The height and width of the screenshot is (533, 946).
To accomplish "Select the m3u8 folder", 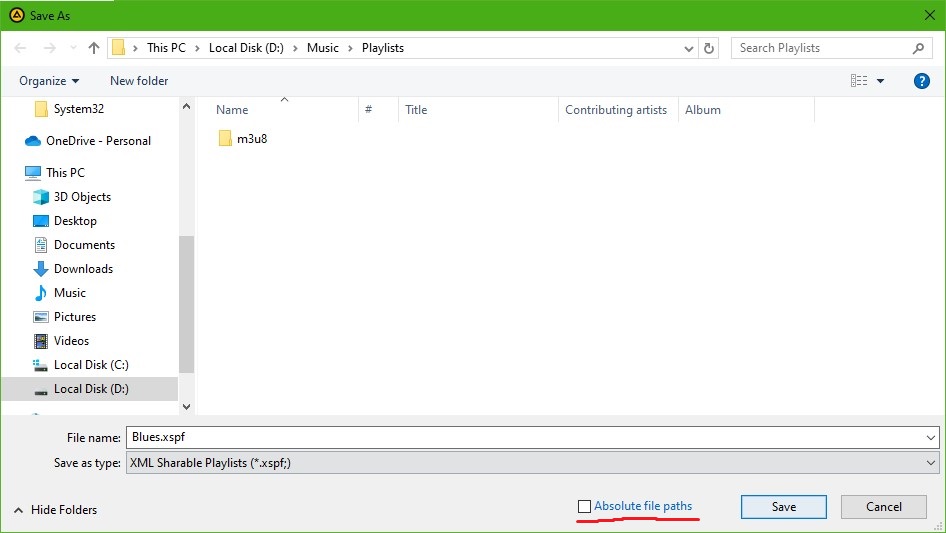I will [251, 139].
